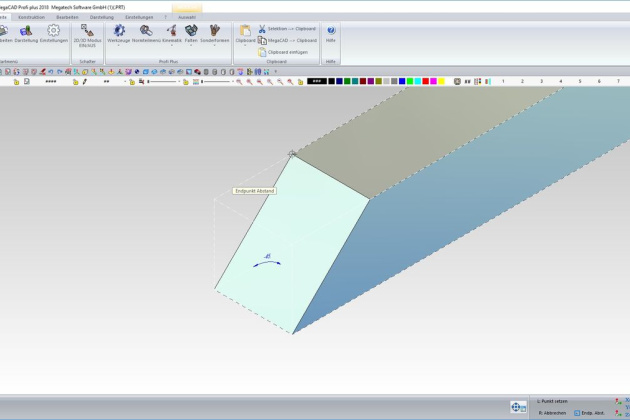
Task: Open the line style dropdown in the attribute bar
Action: pyautogui.click(x=50, y=81)
